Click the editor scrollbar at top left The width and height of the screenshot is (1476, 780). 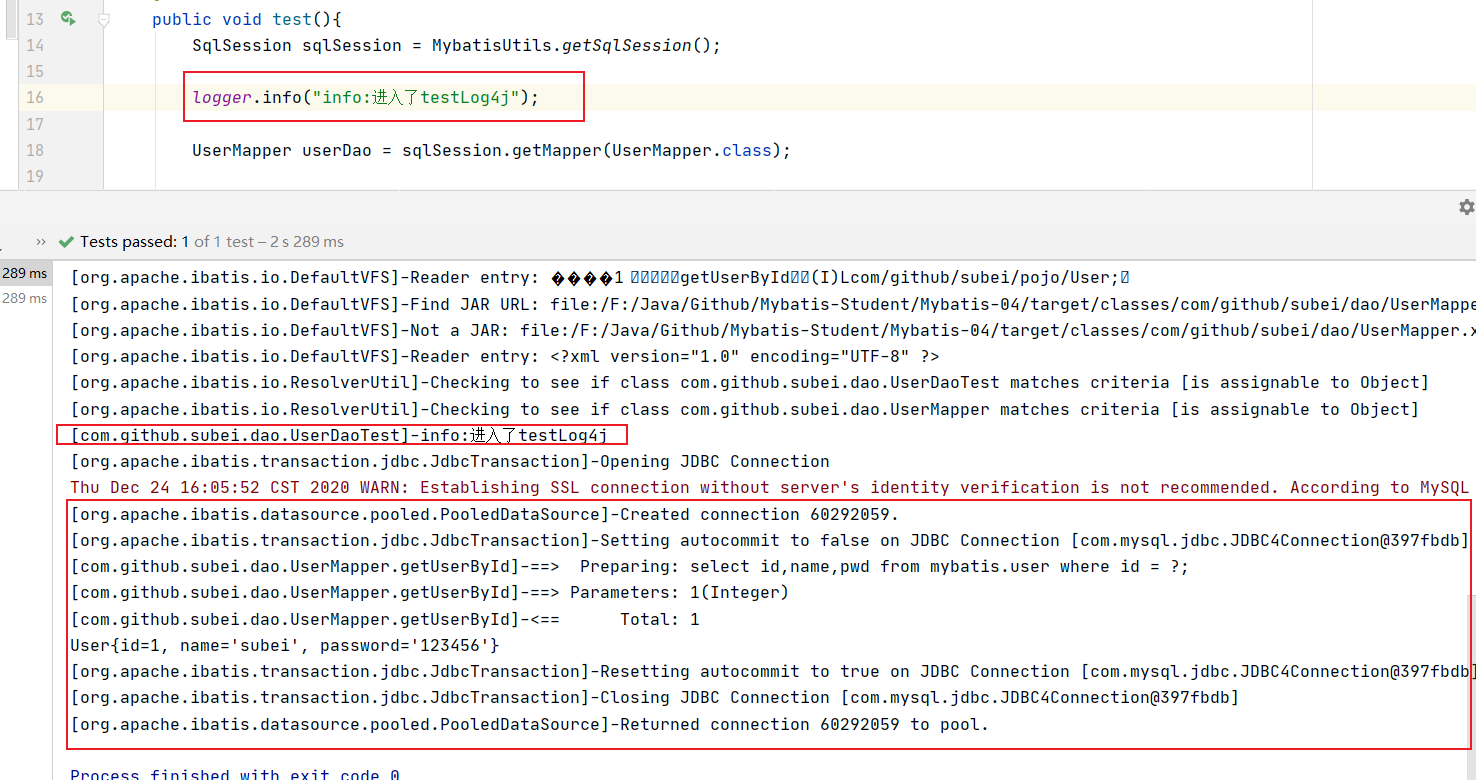pyautogui.click(x=11, y=20)
